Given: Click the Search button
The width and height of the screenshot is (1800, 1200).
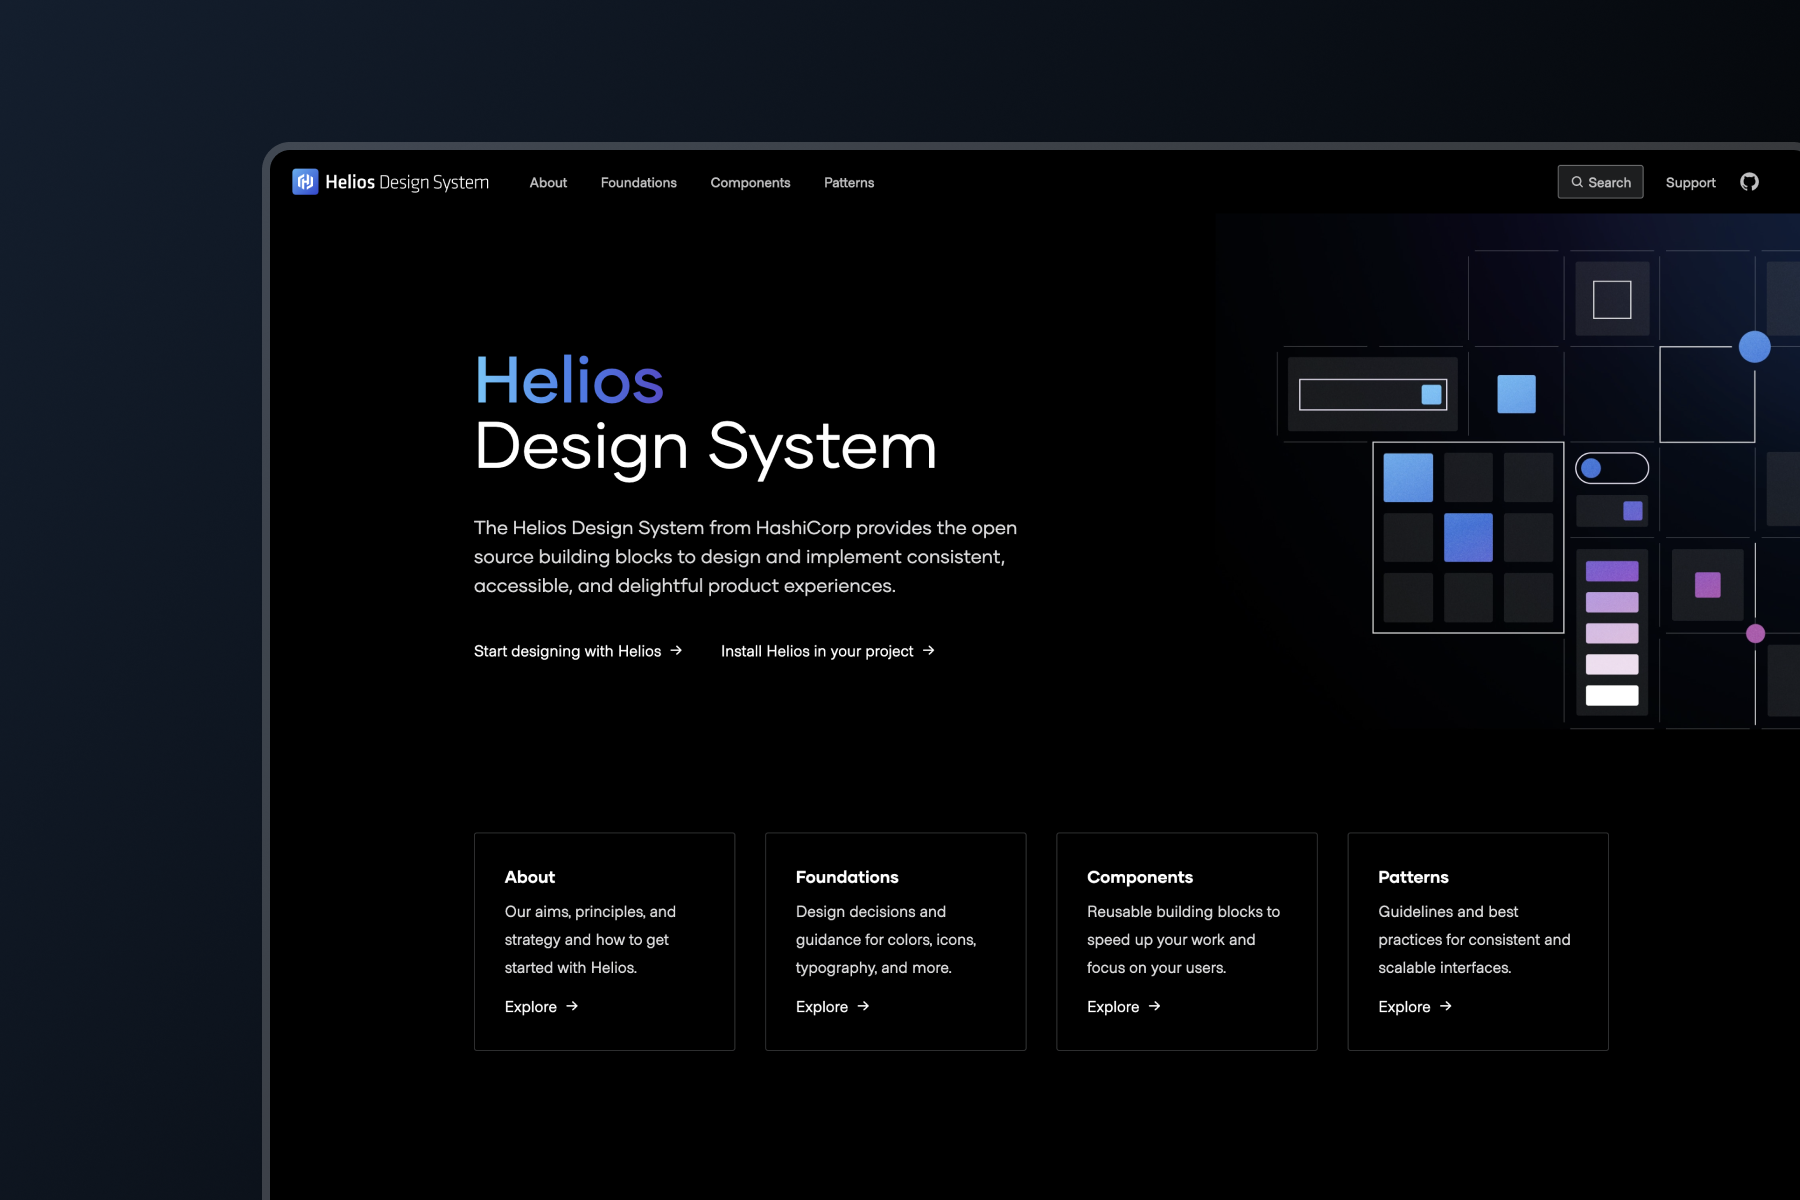Looking at the screenshot, I should click(x=1600, y=182).
